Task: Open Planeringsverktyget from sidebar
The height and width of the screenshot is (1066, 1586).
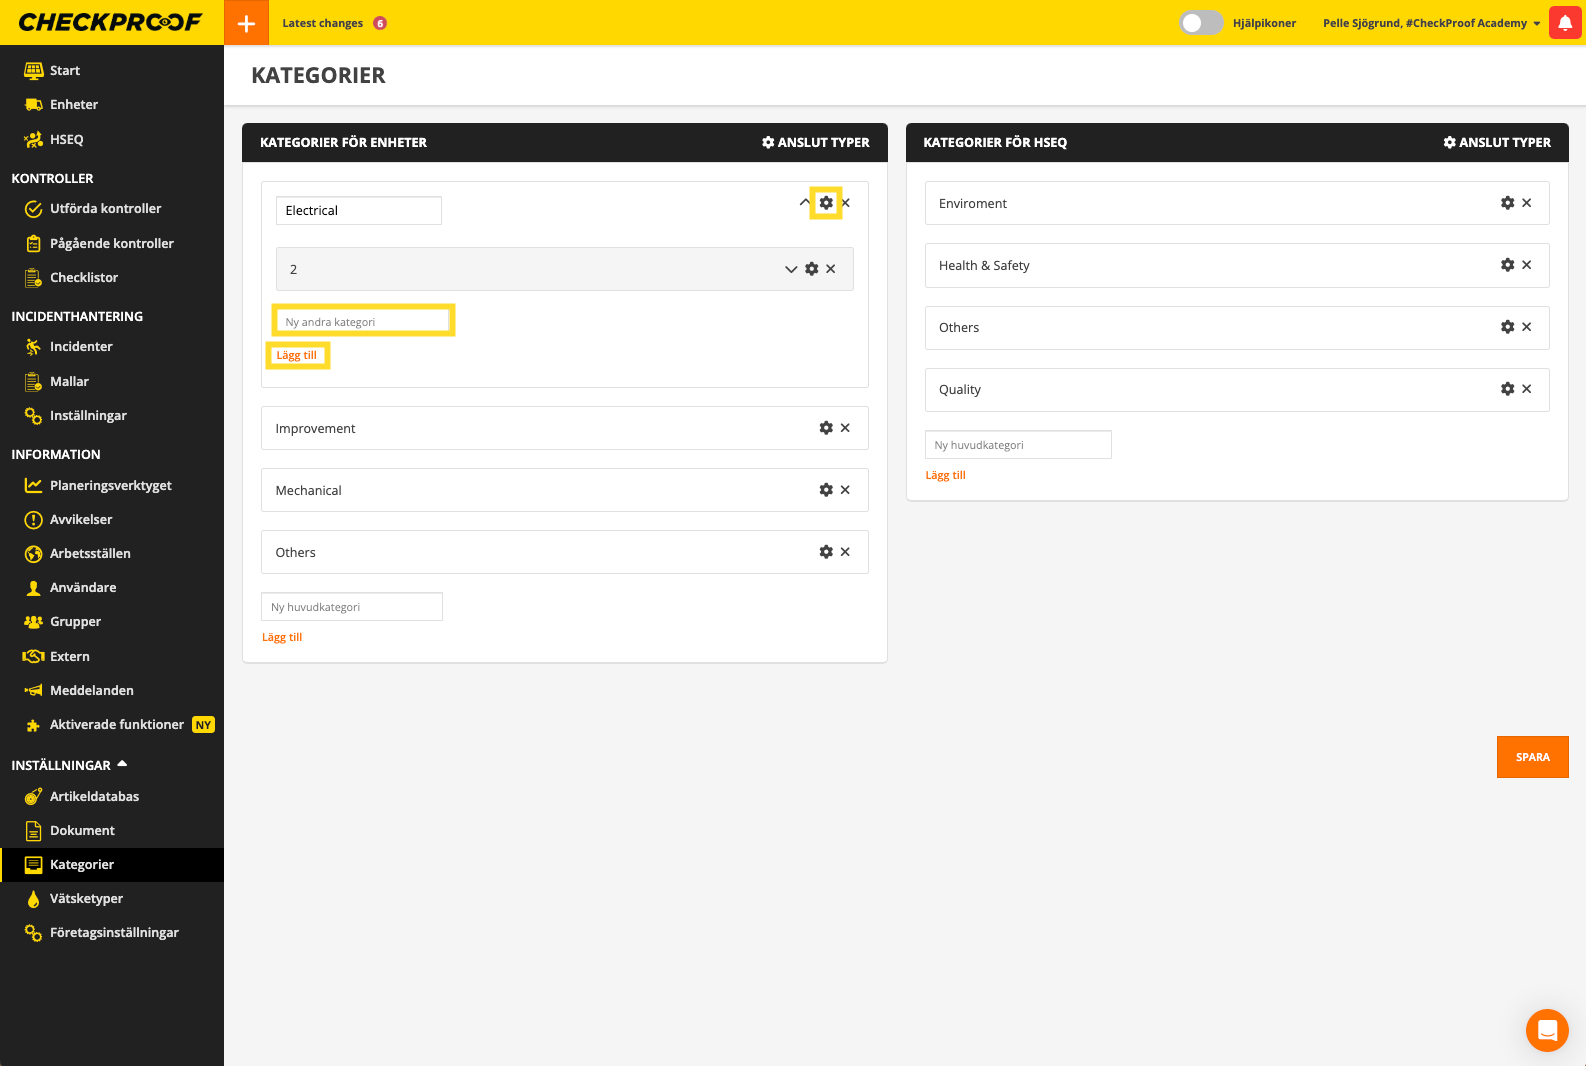Action: (x=110, y=485)
